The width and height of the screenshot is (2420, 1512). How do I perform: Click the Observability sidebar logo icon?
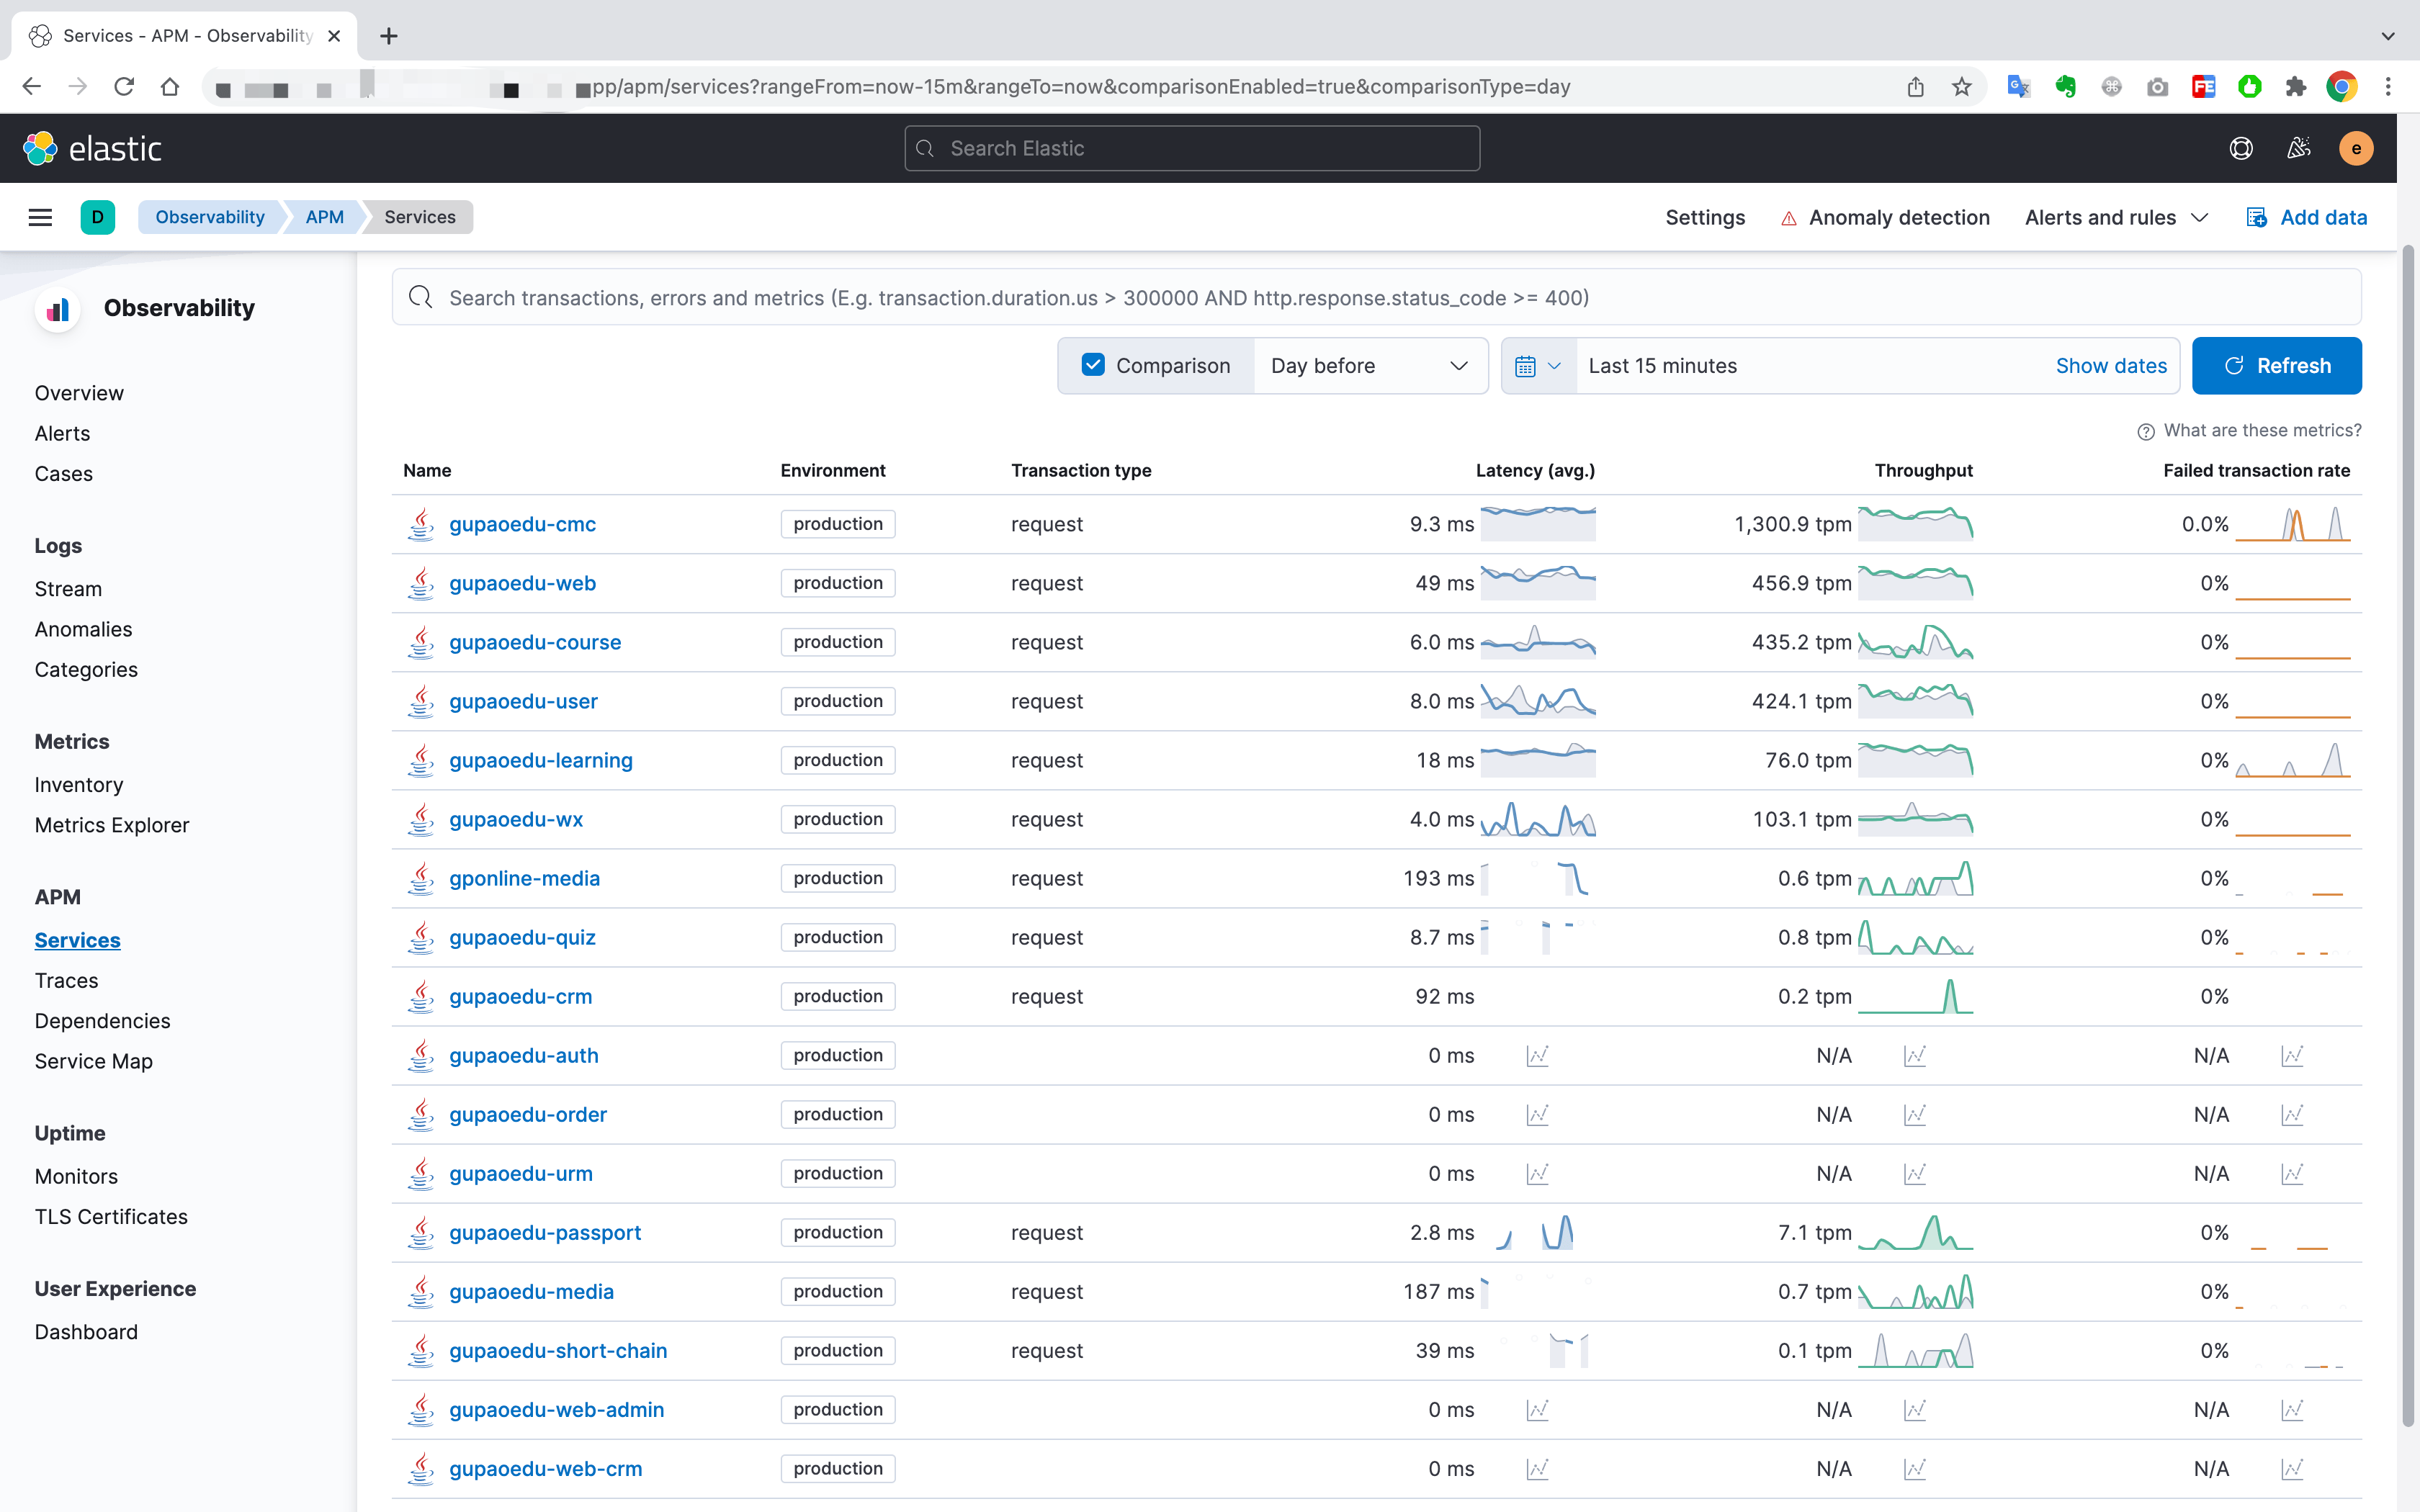coord(58,309)
